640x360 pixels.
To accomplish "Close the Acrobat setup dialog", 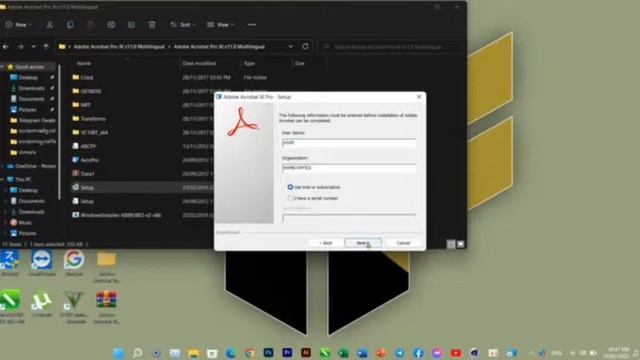I will click(419, 97).
